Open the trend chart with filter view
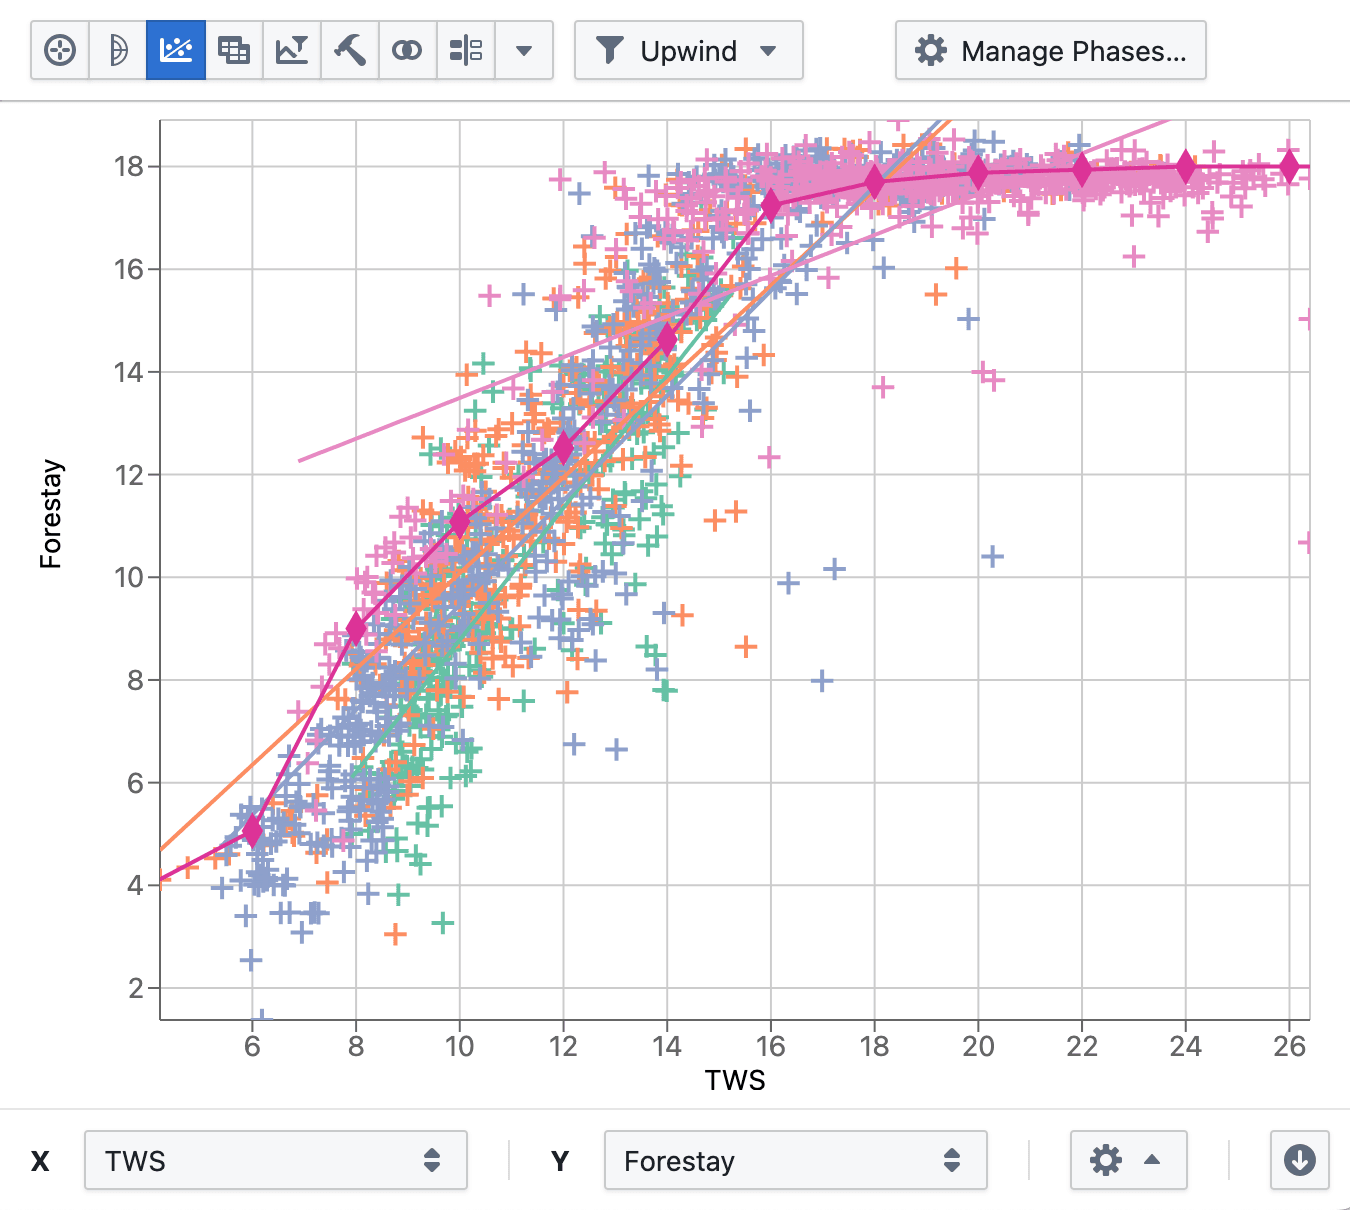This screenshot has width=1350, height=1210. point(290,50)
